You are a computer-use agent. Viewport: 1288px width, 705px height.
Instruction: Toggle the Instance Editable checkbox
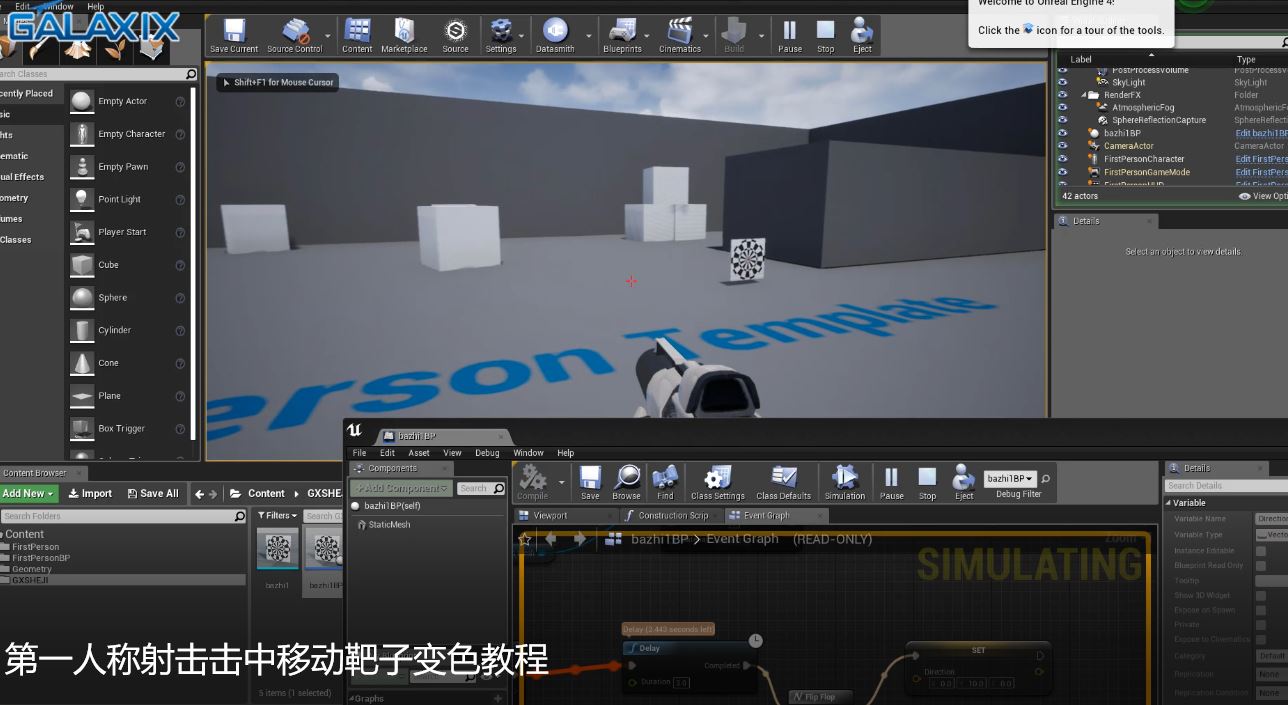pos(1260,551)
